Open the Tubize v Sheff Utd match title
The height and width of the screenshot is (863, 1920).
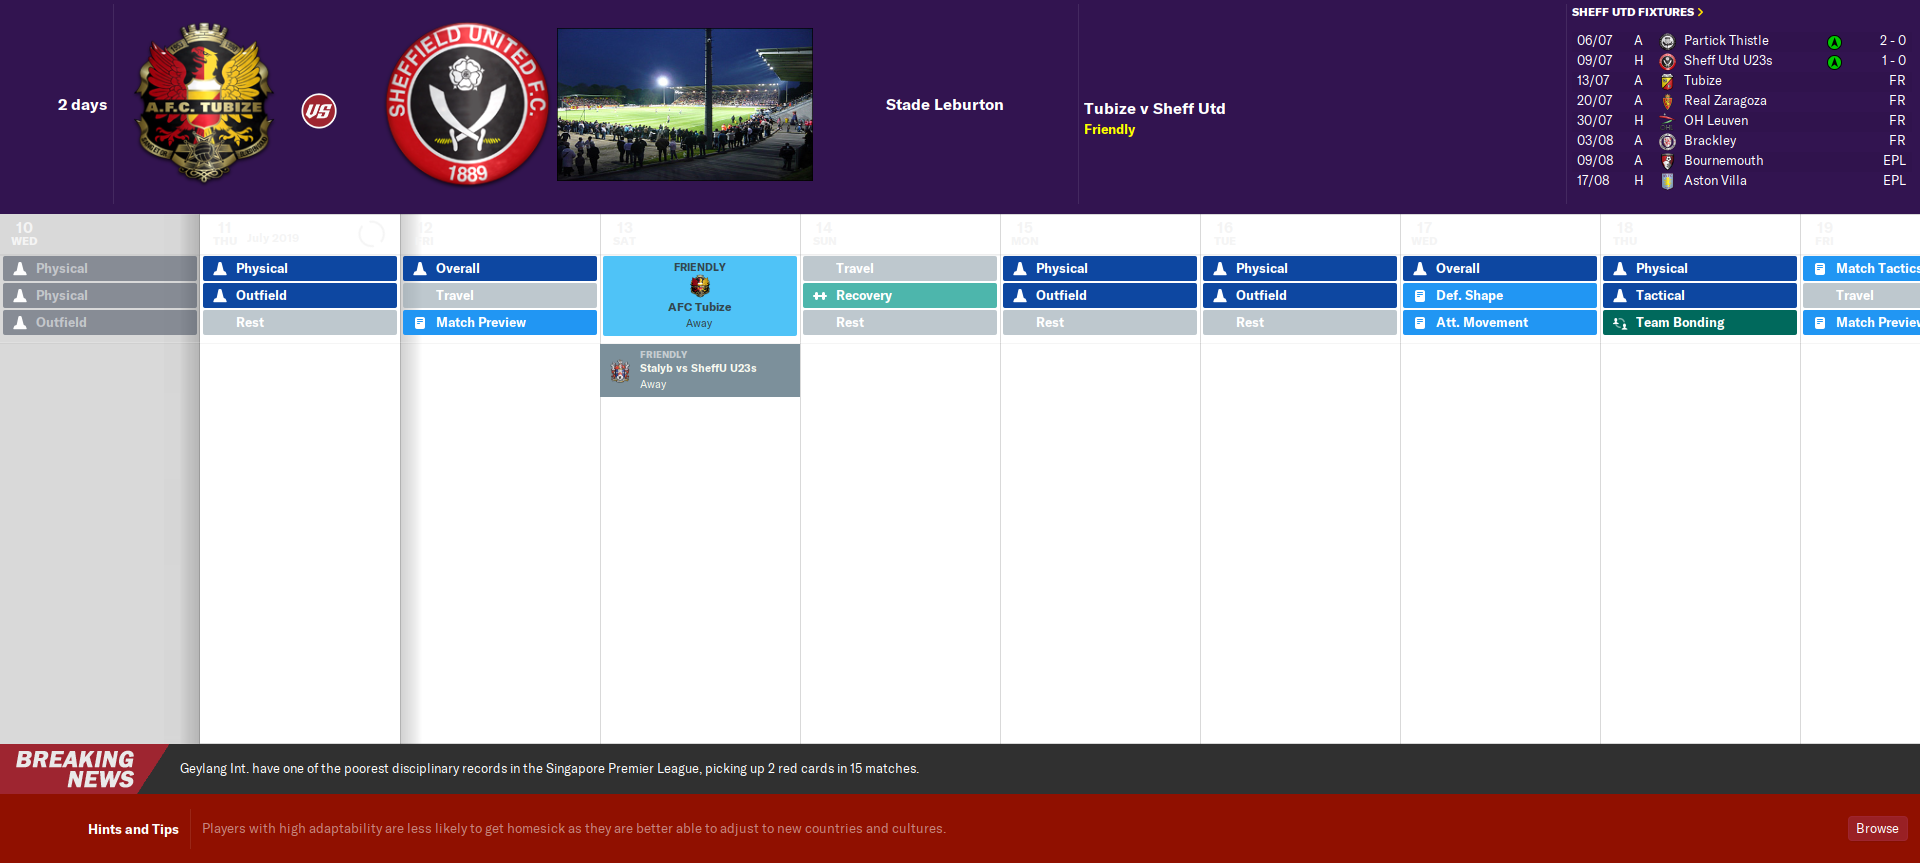(x=1154, y=109)
